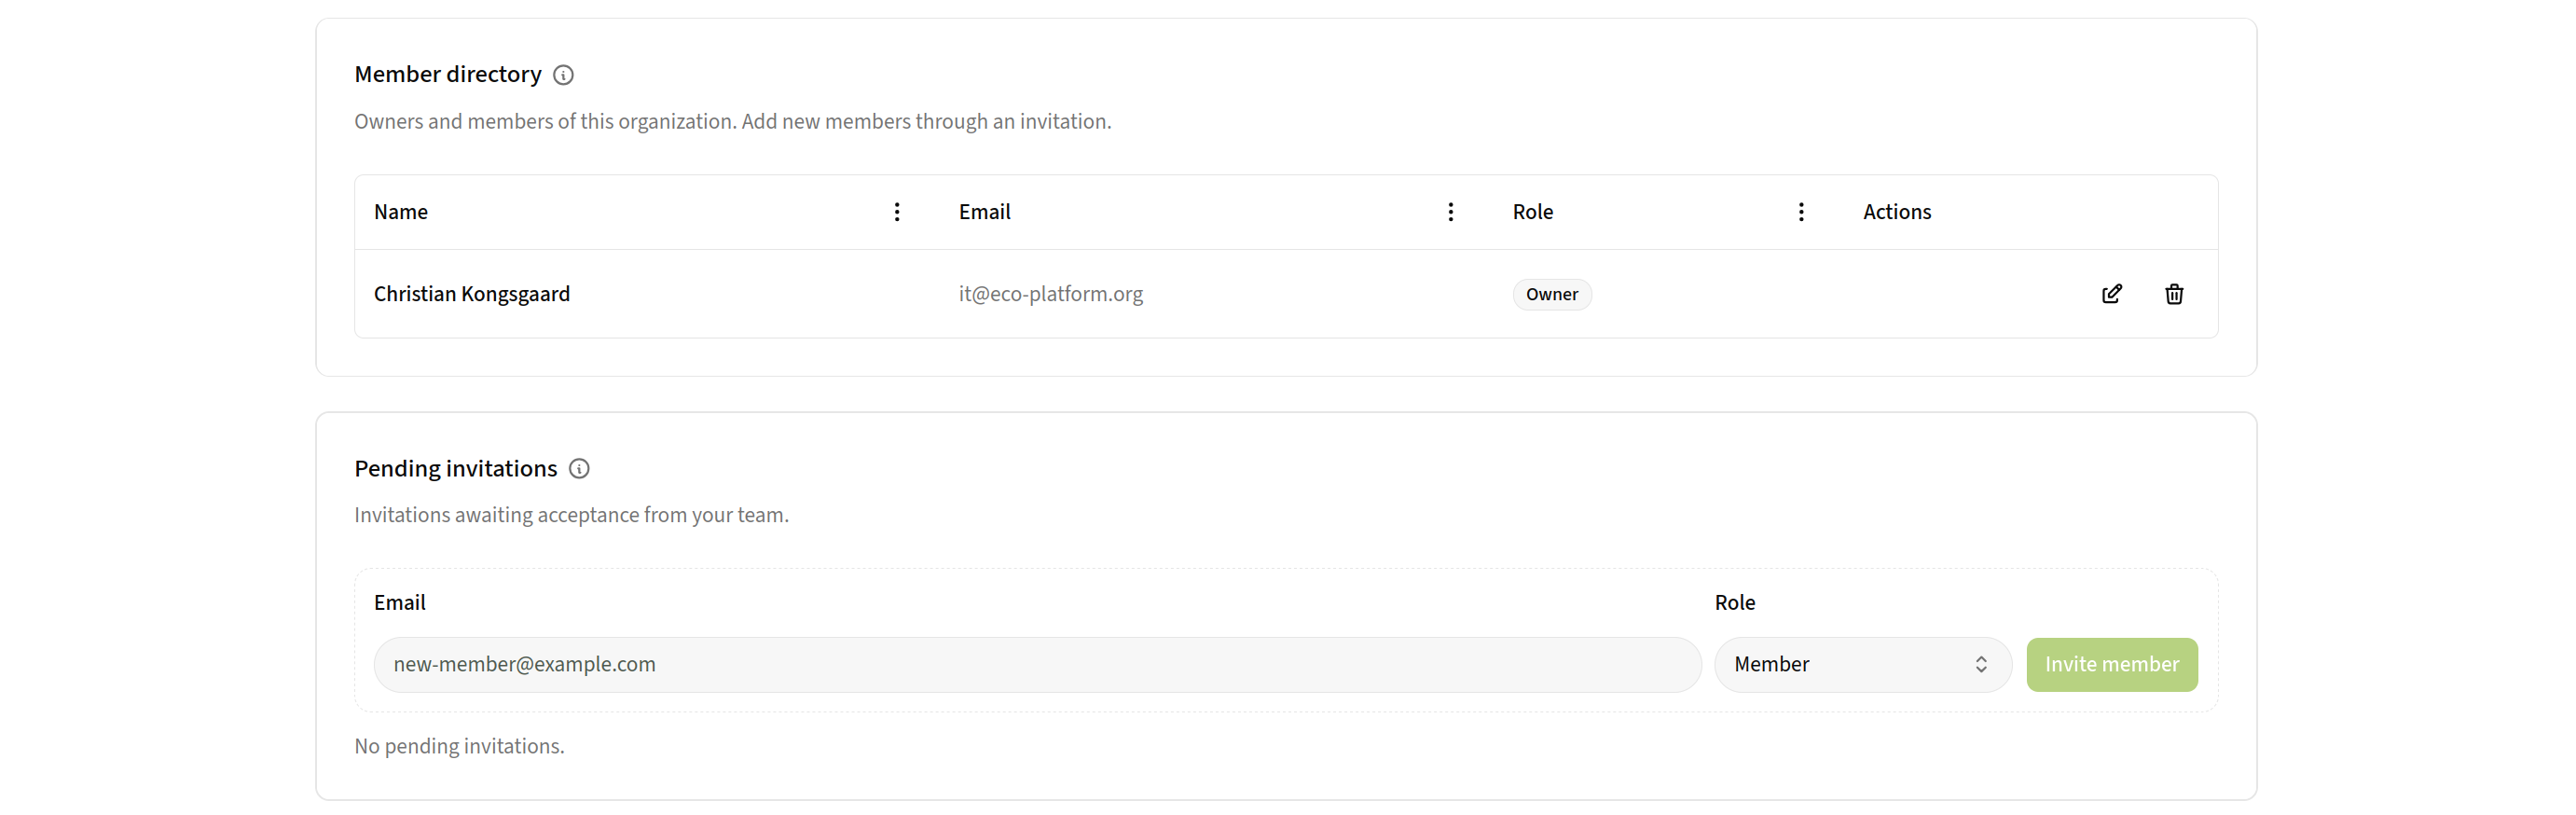This screenshot has width=2576, height=815.
Task: Delete member Christian Kongsgaard
Action: tap(2174, 294)
